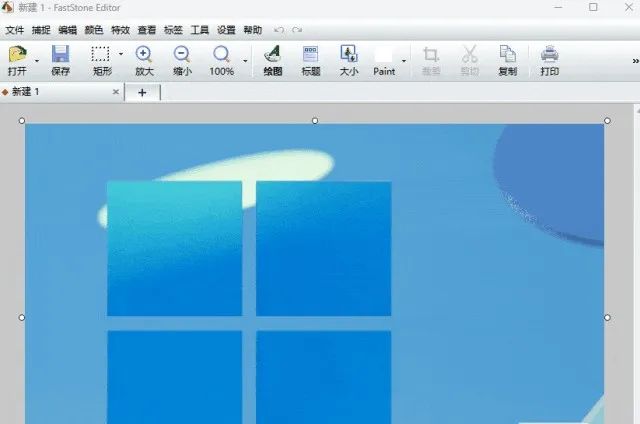Click the FastStone Editor title bar icon
This screenshot has height=424, width=640.
coord(7,7)
